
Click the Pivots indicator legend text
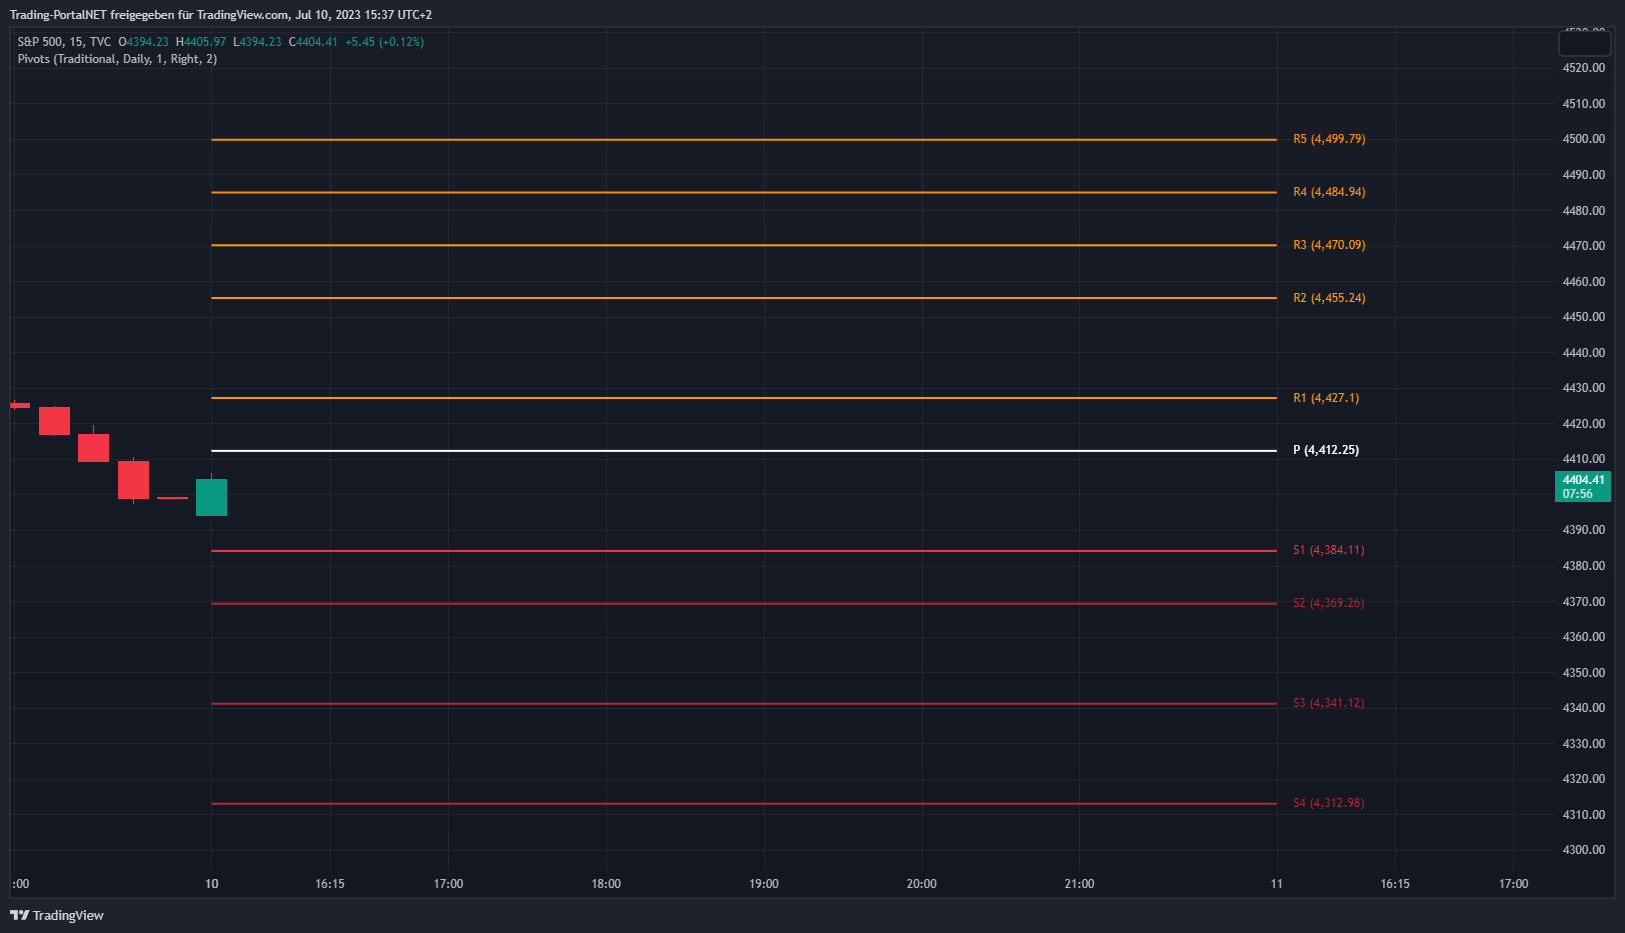(x=117, y=59)
